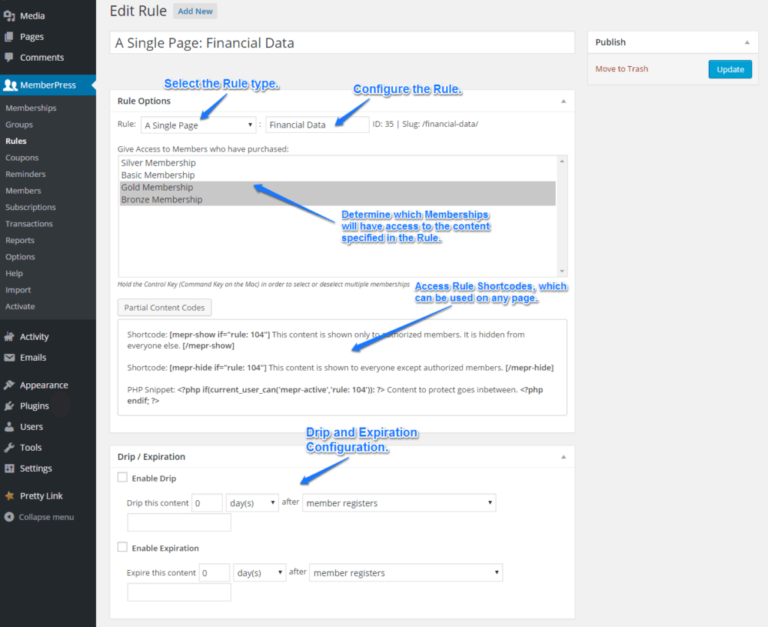Open the Memberships submenu item
The height and width of the screenshot is (627, 768).
point(31,108)
